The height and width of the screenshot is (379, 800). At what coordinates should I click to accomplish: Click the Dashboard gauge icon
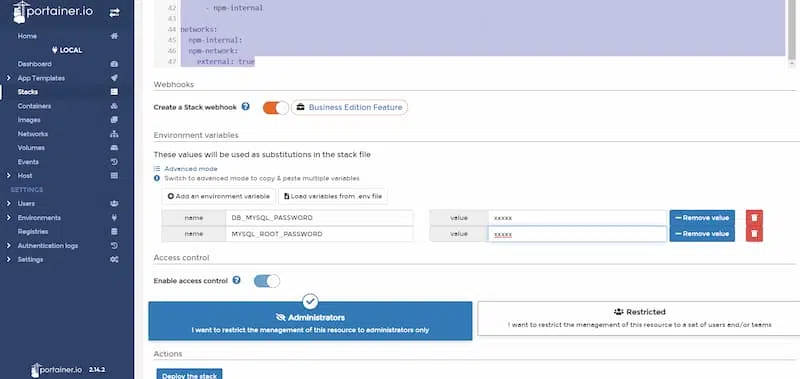point(114,64)
